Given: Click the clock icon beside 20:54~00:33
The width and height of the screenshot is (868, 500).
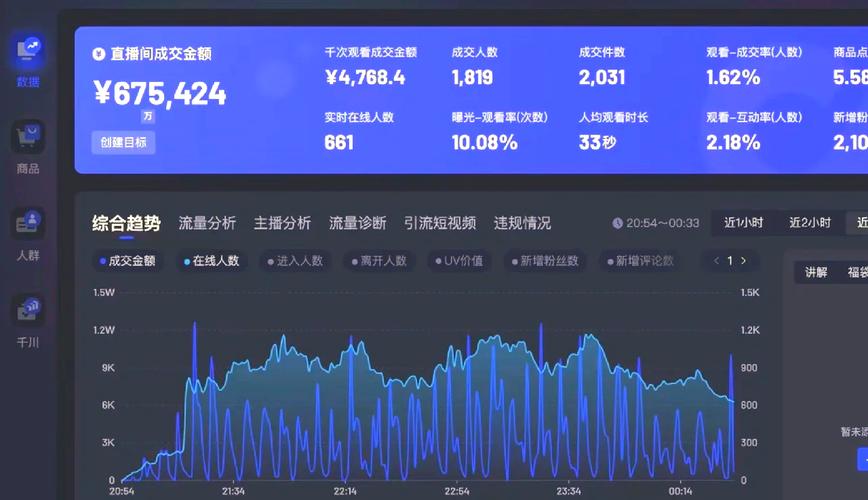Looking at the screenshot, I should pyautogui.click(x=617, y=223).
